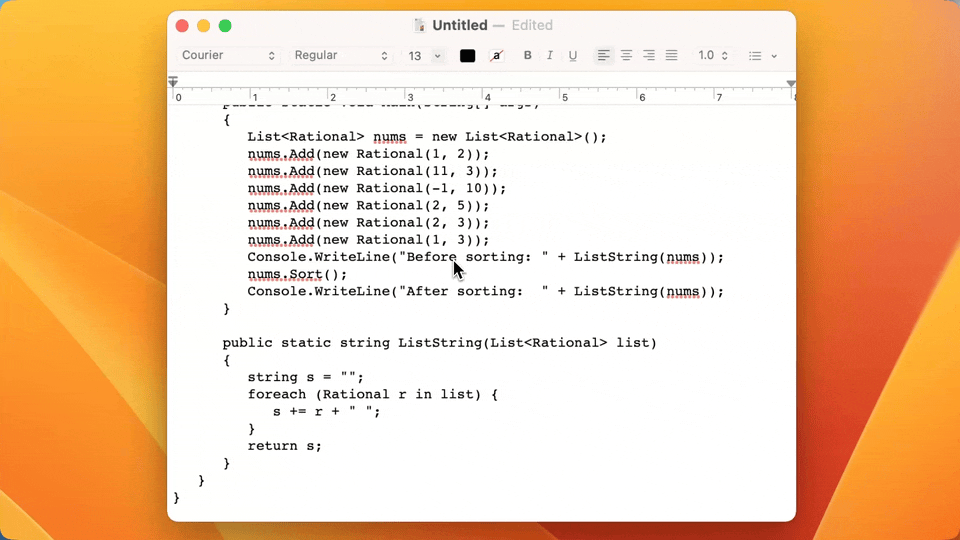The height and width of the screenshot is (540, 960).
Task: Open the Regular typeface style dropdown
Action: click(x=340, y=56)
